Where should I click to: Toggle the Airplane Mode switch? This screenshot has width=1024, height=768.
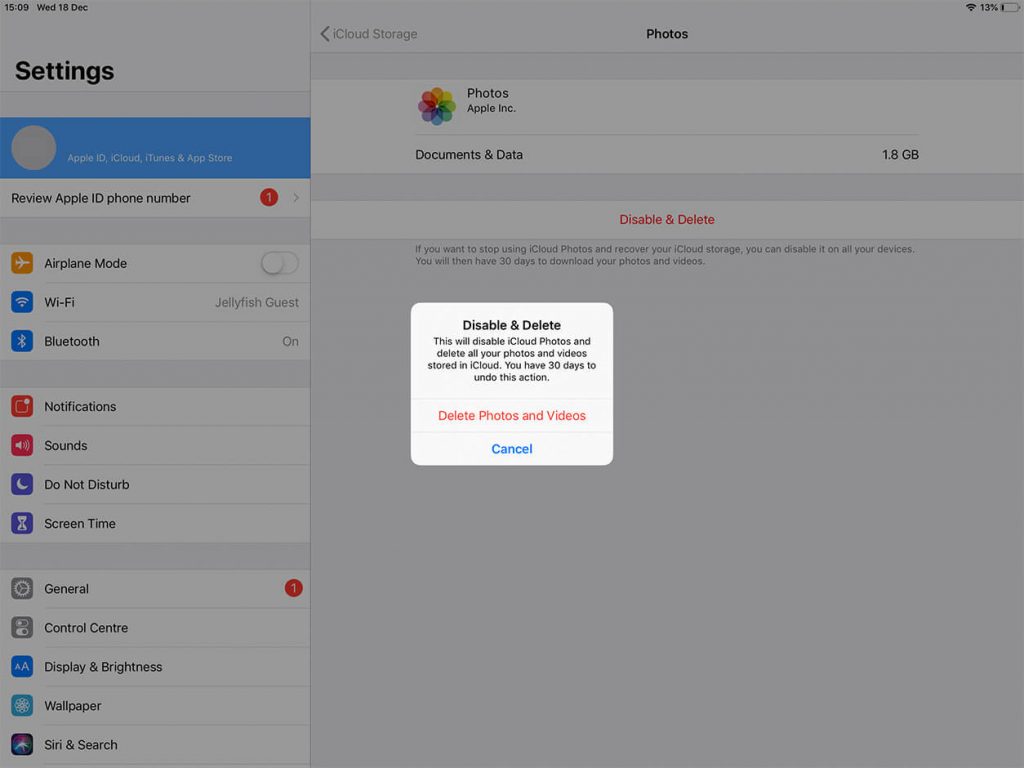pos(280,263)
